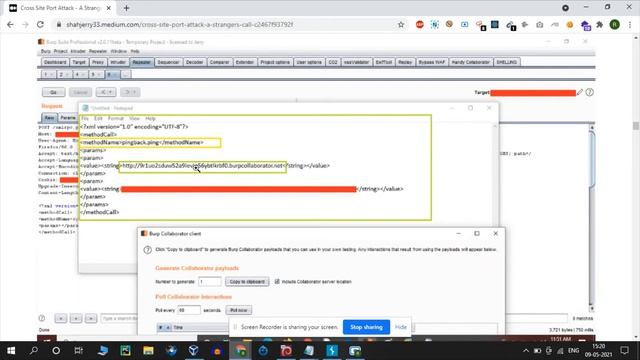Click the Burp response pane vertical scrollbar

pyautogui.click(x=592, y=218)
